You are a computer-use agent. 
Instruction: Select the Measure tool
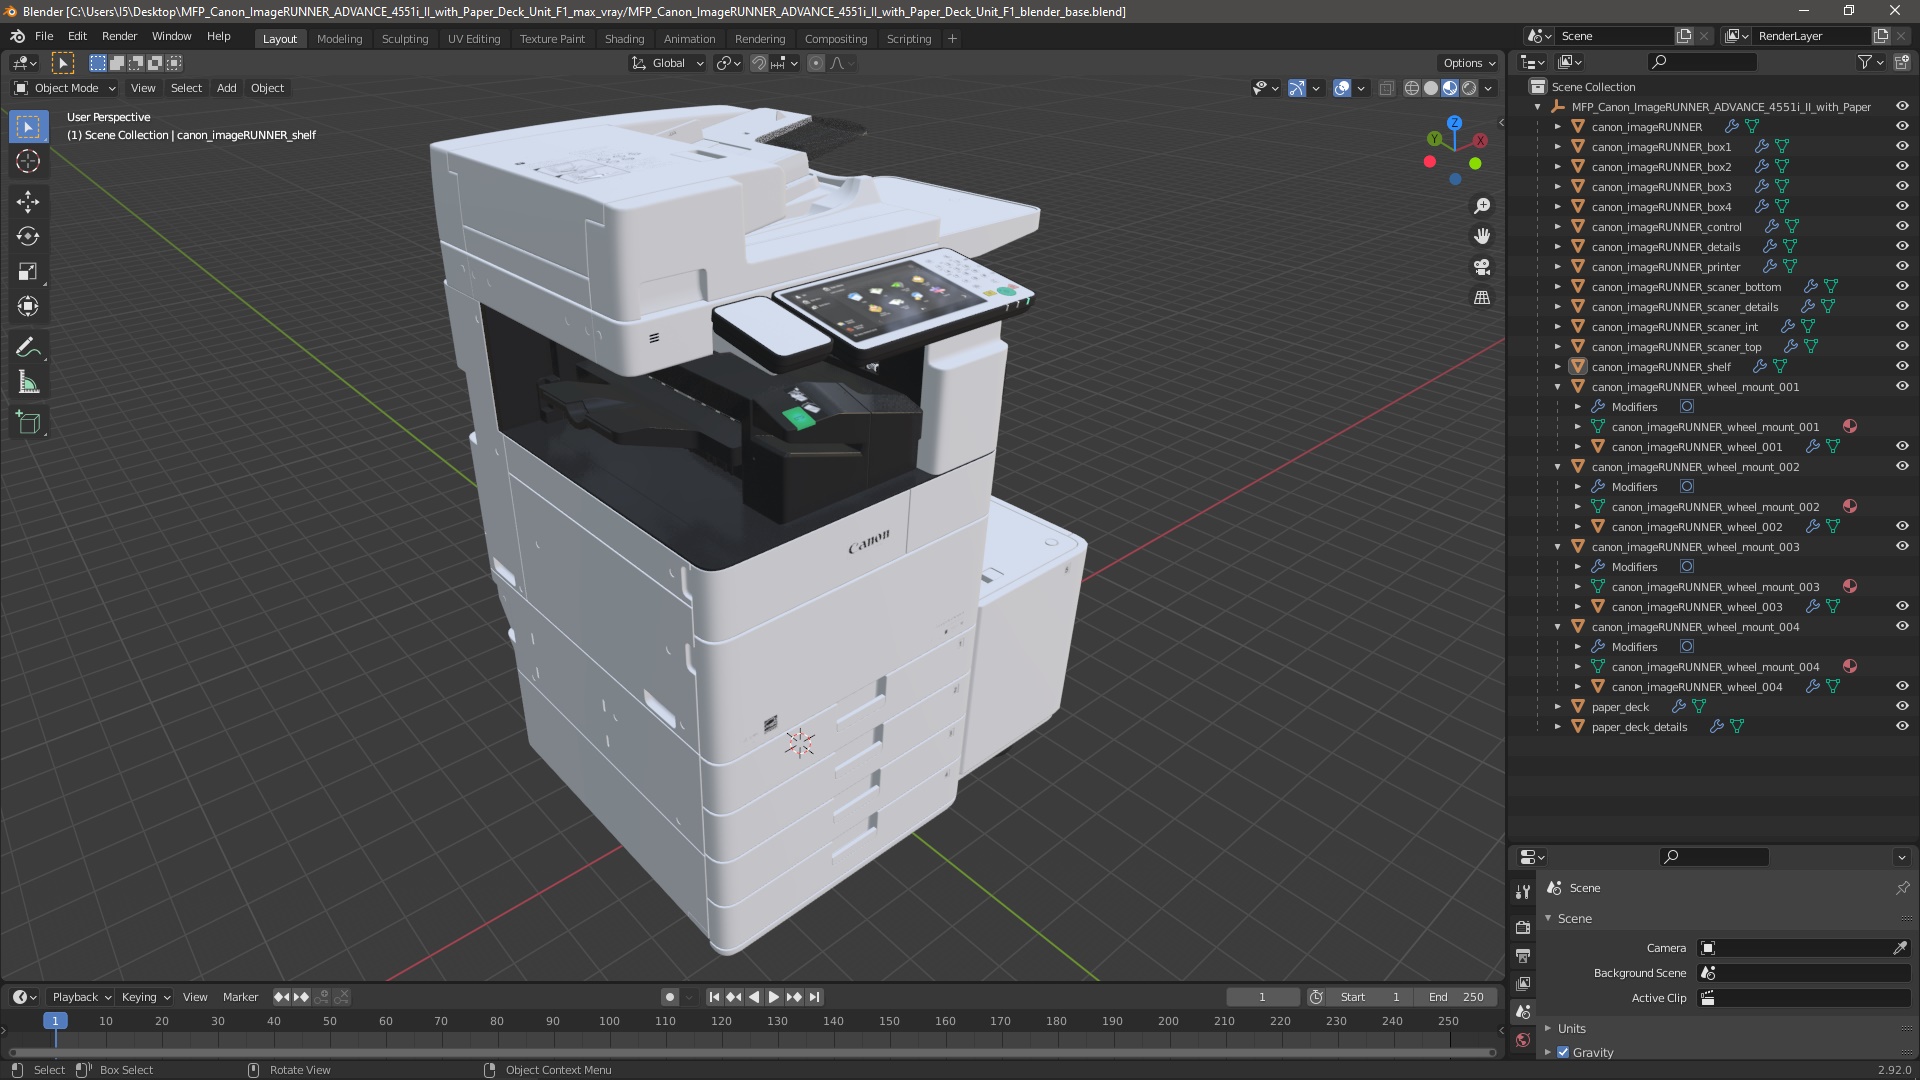[28, 383]
